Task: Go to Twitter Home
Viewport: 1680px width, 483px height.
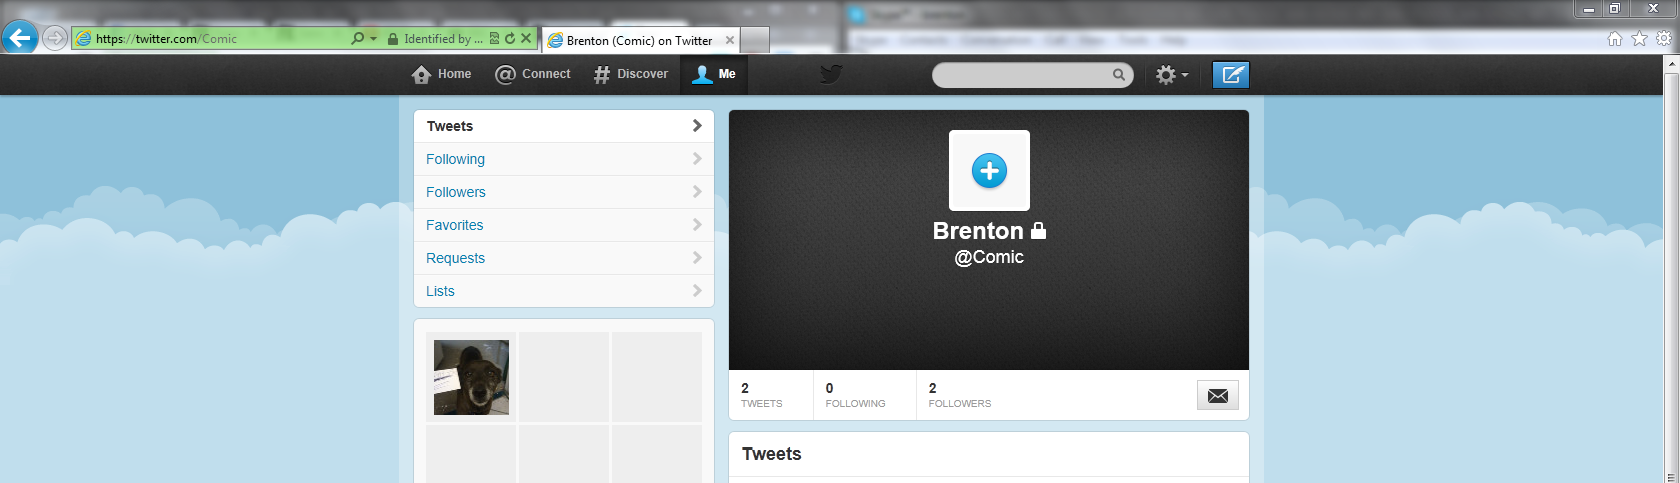Action: [441, 74]
